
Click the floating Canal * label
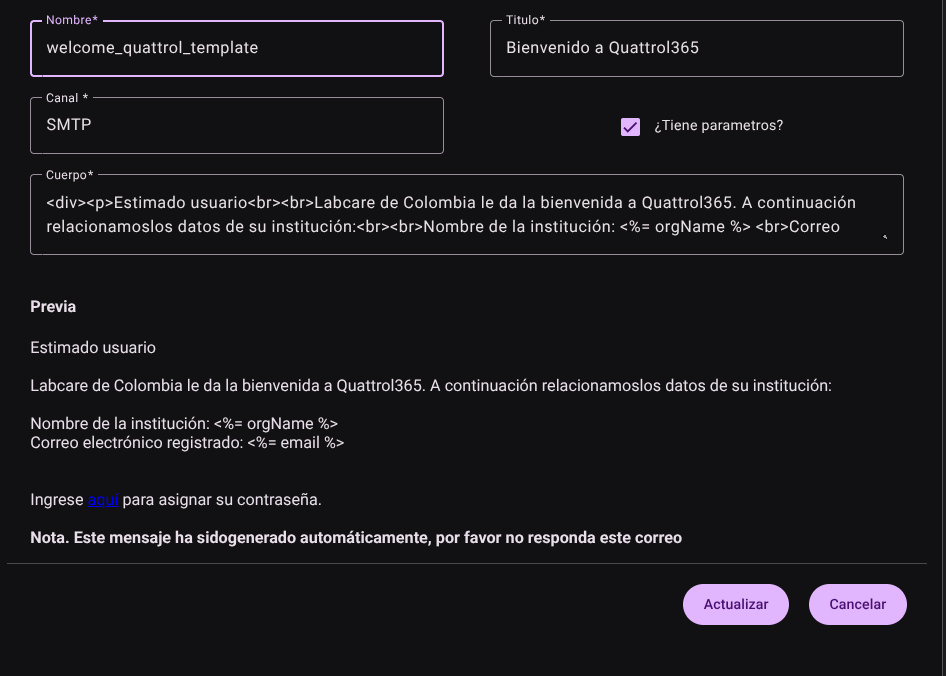pos(67,98)
